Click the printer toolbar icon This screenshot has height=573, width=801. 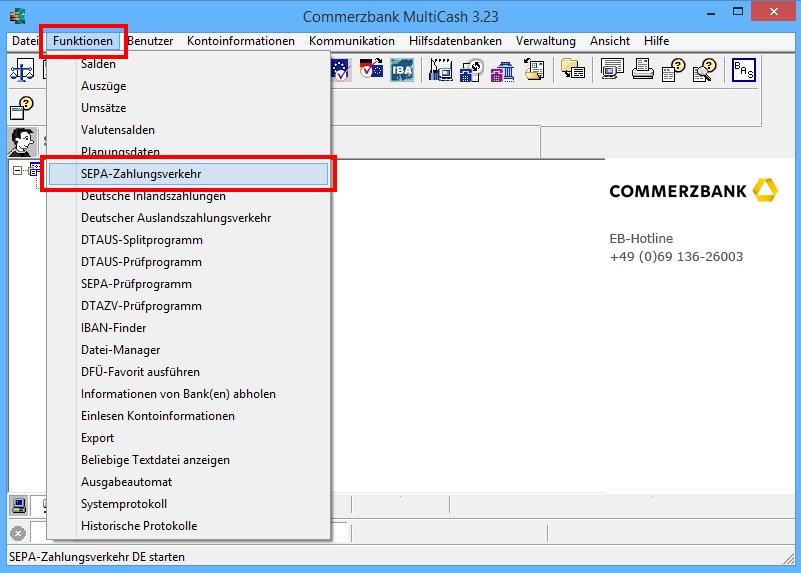point(643,69)
